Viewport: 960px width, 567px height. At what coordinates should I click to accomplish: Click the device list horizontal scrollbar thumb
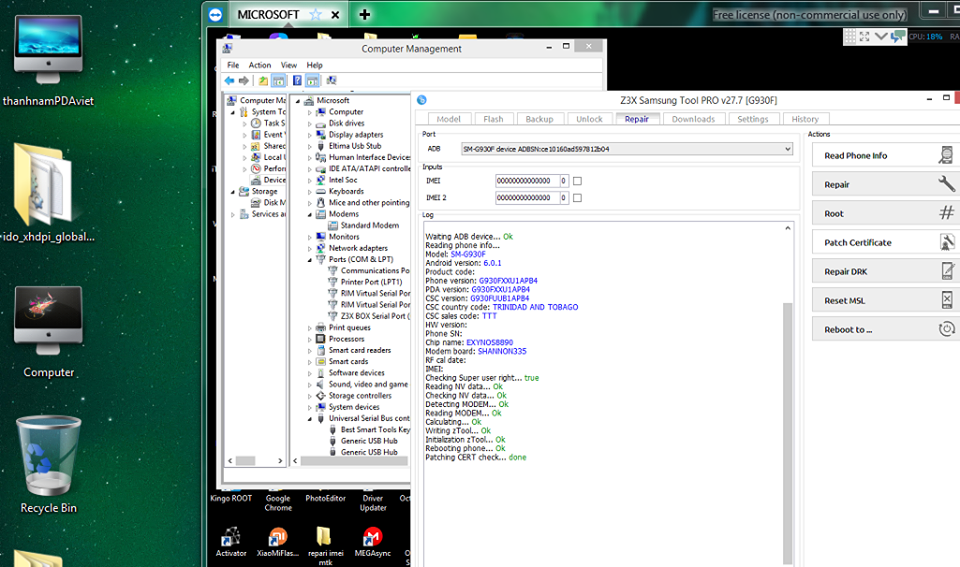coord(354,460)
